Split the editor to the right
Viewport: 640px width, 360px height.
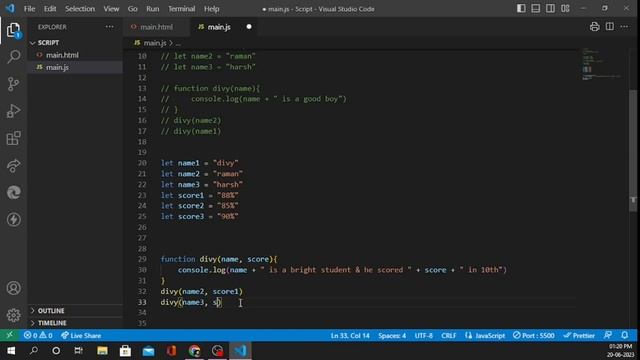pyautogui.click(x=609, y=27)
